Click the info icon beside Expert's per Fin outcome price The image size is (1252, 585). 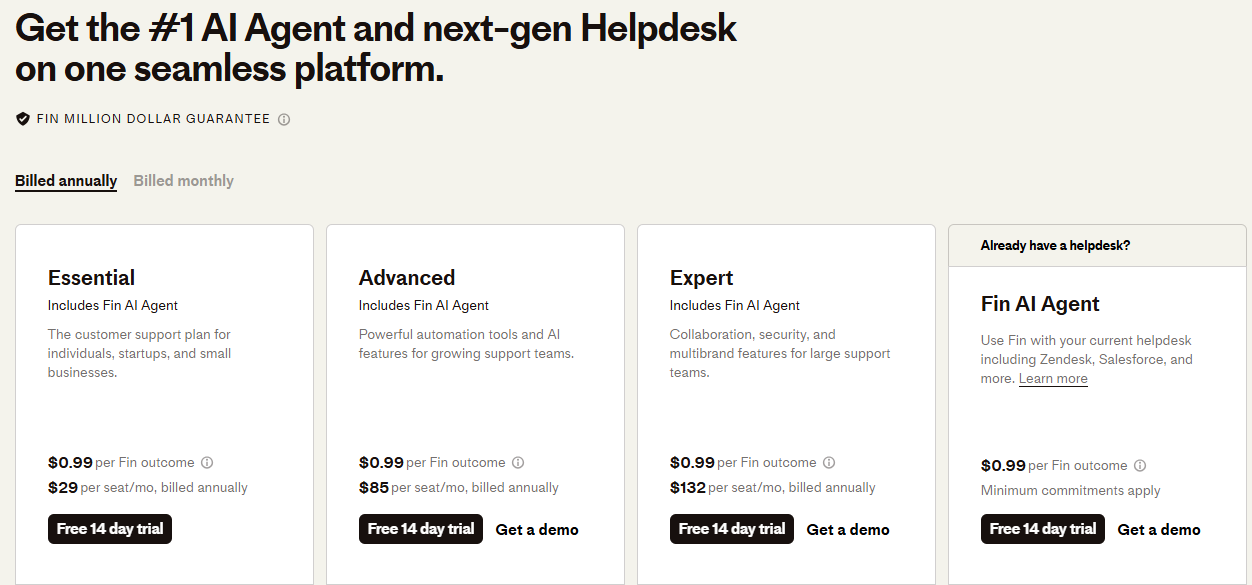tap(829, 462)
